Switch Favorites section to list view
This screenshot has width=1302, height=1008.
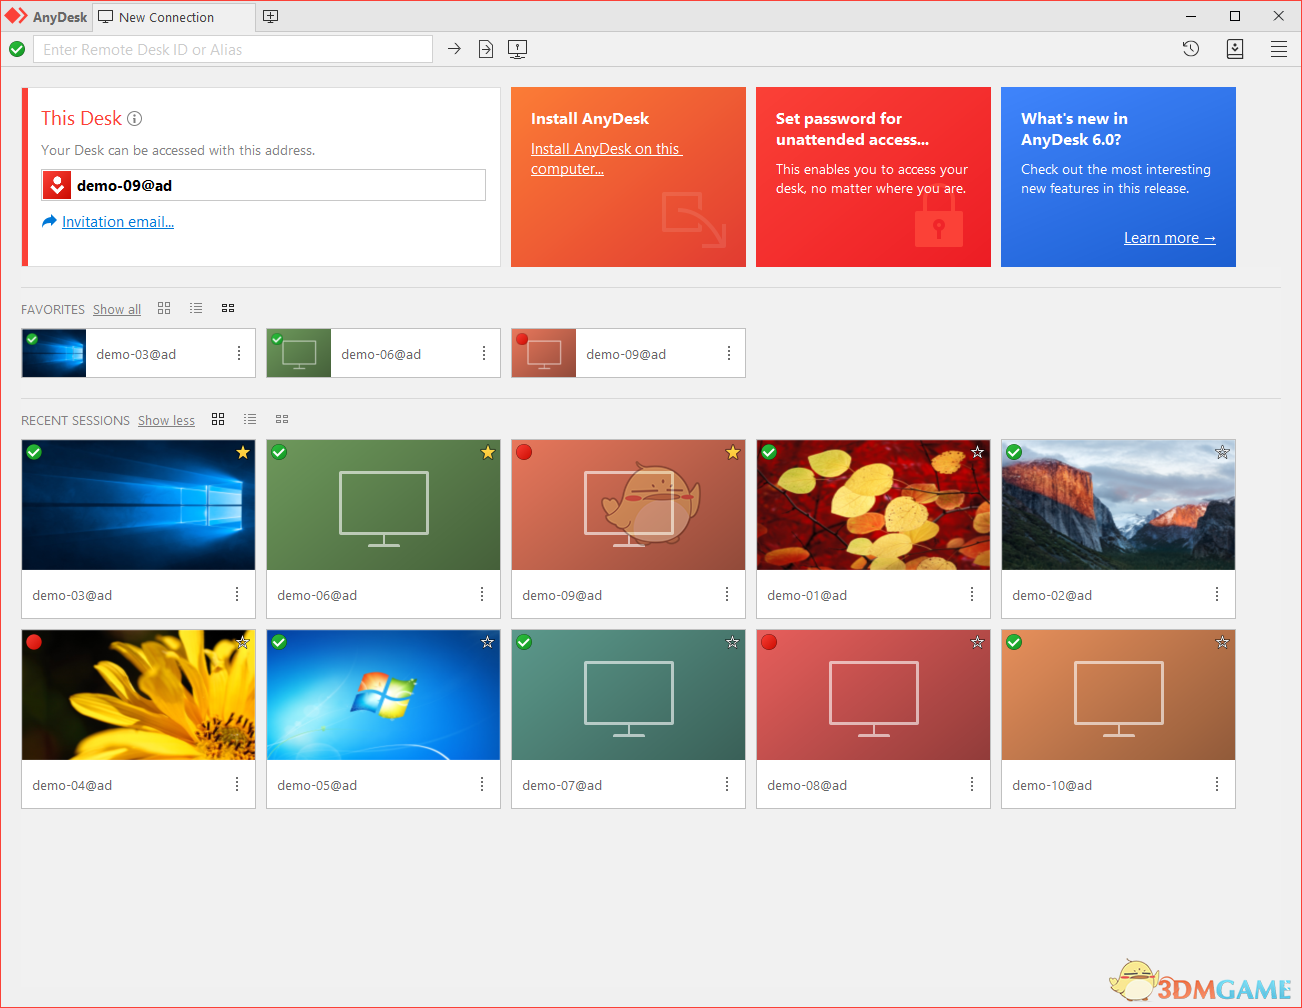[196, 308]
